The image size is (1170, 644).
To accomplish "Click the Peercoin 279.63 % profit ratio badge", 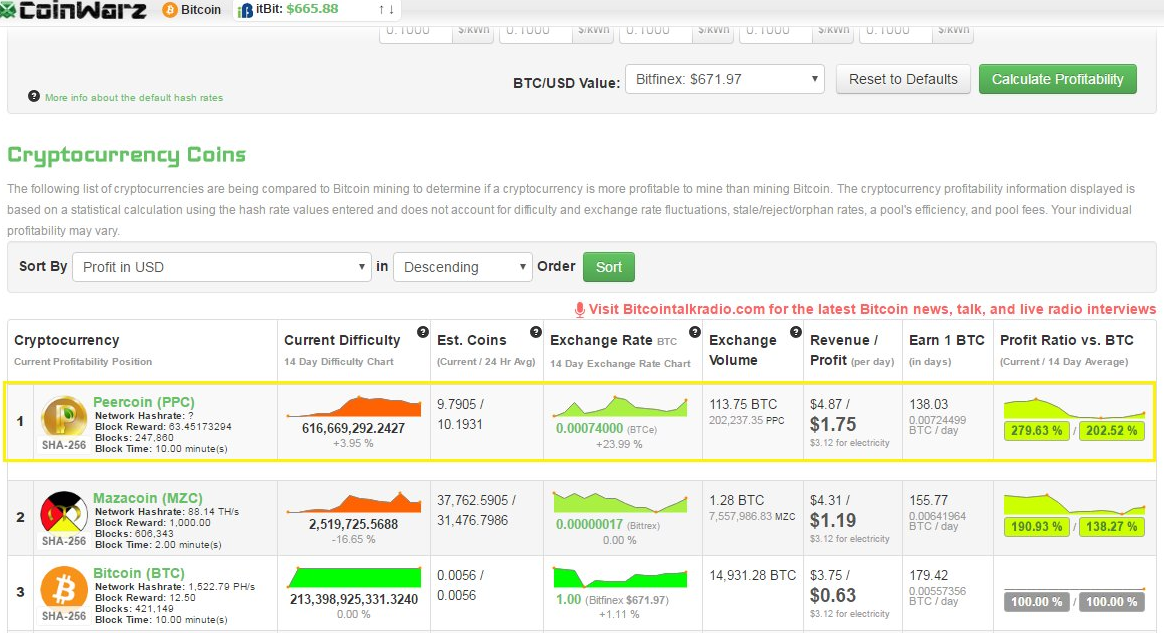I will 1036,431.
